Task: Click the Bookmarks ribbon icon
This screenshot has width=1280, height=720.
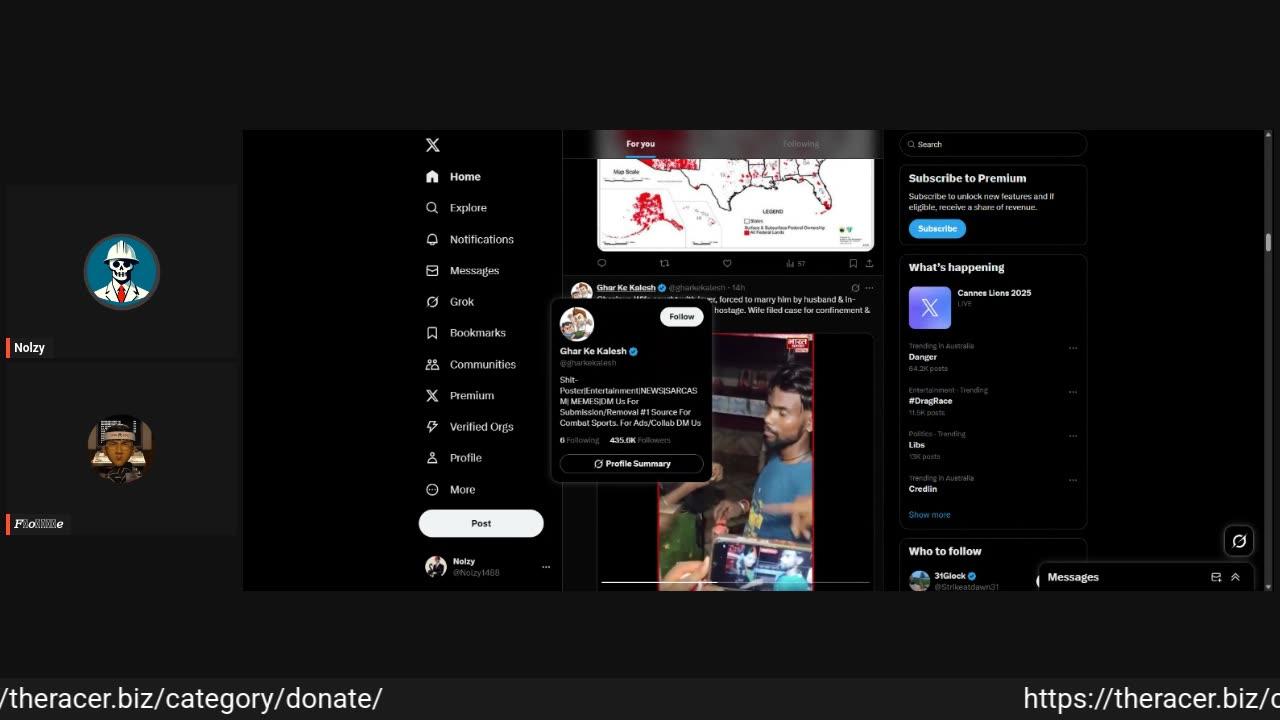Action: [432, 333]
